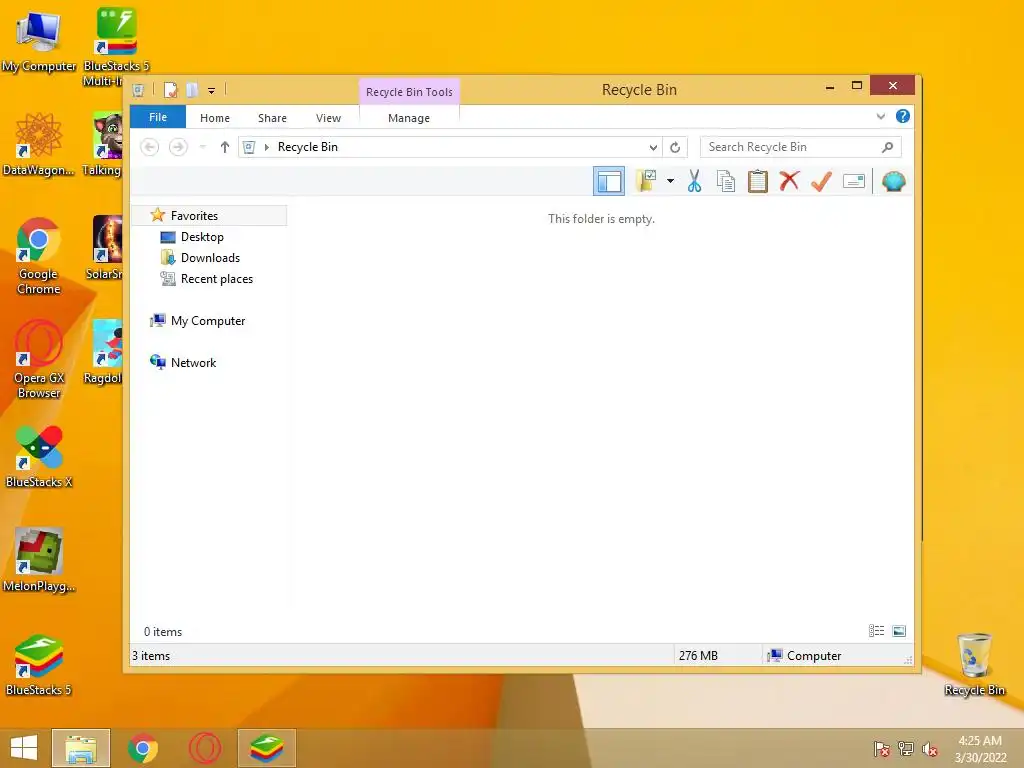Click Recycle Bin in the address bar
1024x768 pixels.
point(308,147)
